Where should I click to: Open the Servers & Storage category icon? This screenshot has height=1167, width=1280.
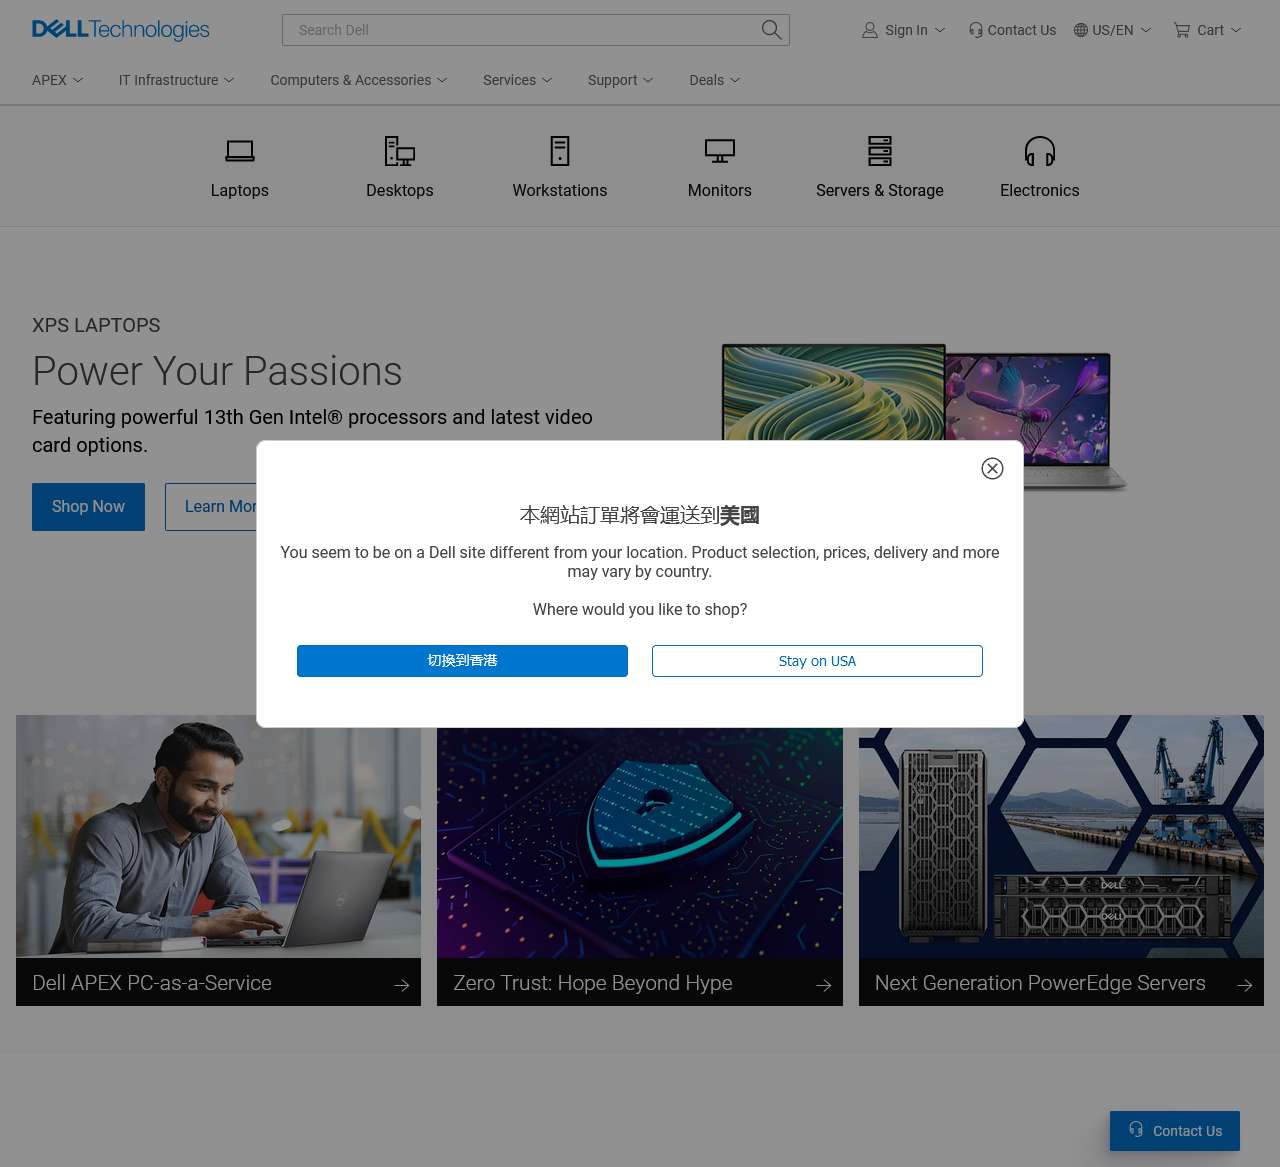880,151
